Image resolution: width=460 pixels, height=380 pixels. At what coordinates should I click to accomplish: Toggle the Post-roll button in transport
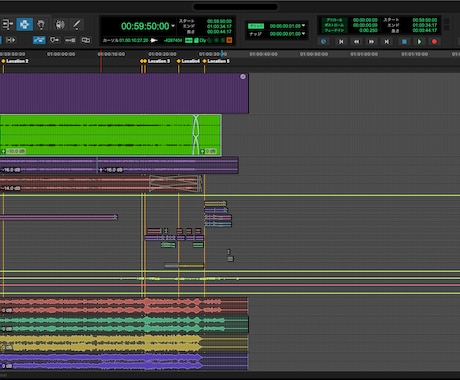334,25
